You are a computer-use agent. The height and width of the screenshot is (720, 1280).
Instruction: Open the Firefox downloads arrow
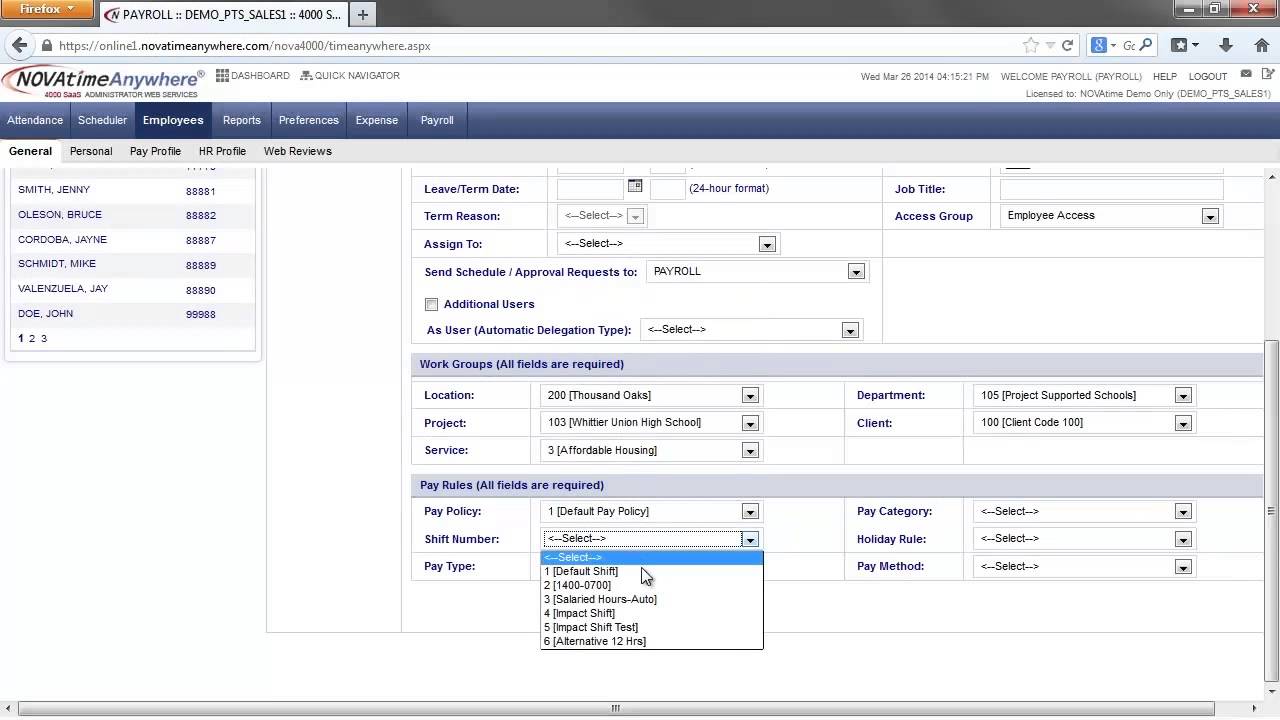(x=1226, y=45)
